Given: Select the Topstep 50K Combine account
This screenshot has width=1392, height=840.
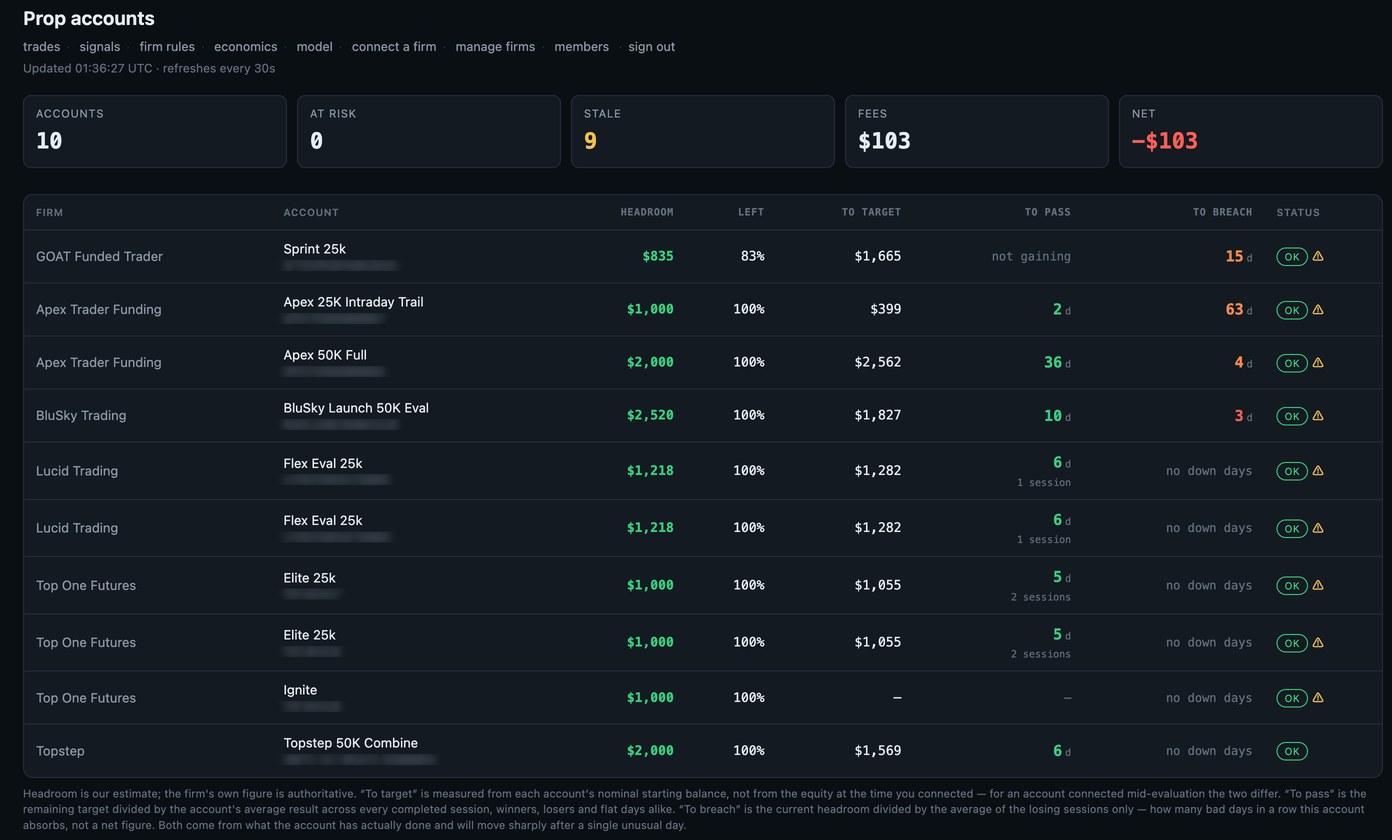Looking at the screenshot, I should pos(351,743).
